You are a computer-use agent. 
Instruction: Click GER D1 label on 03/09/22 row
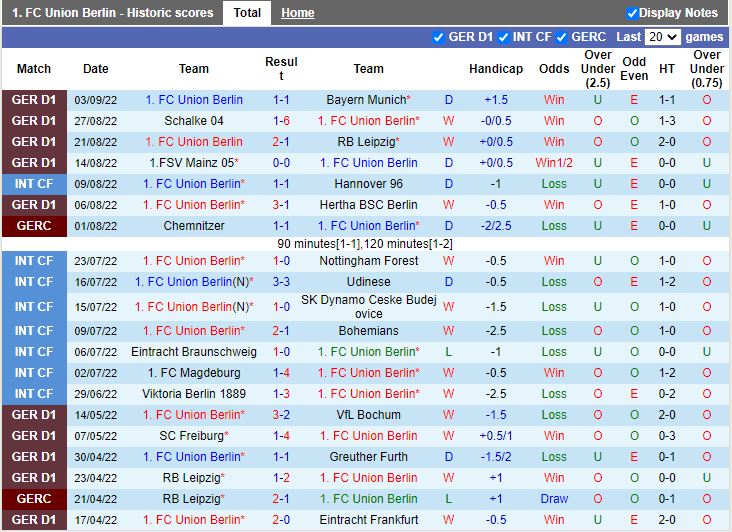pos(34,100)
